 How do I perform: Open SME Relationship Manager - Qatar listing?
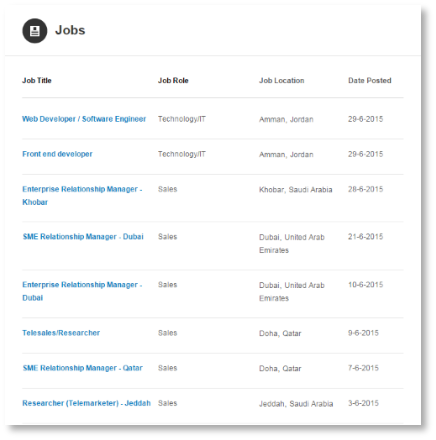(x=82, y=368)
